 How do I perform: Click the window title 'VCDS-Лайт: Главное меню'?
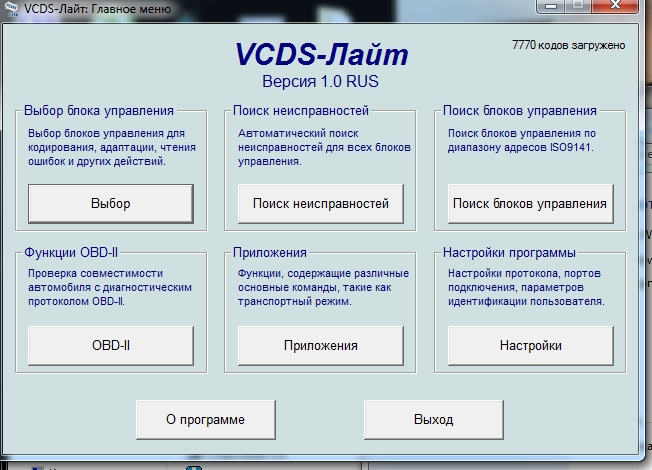[x=97, y=9]
